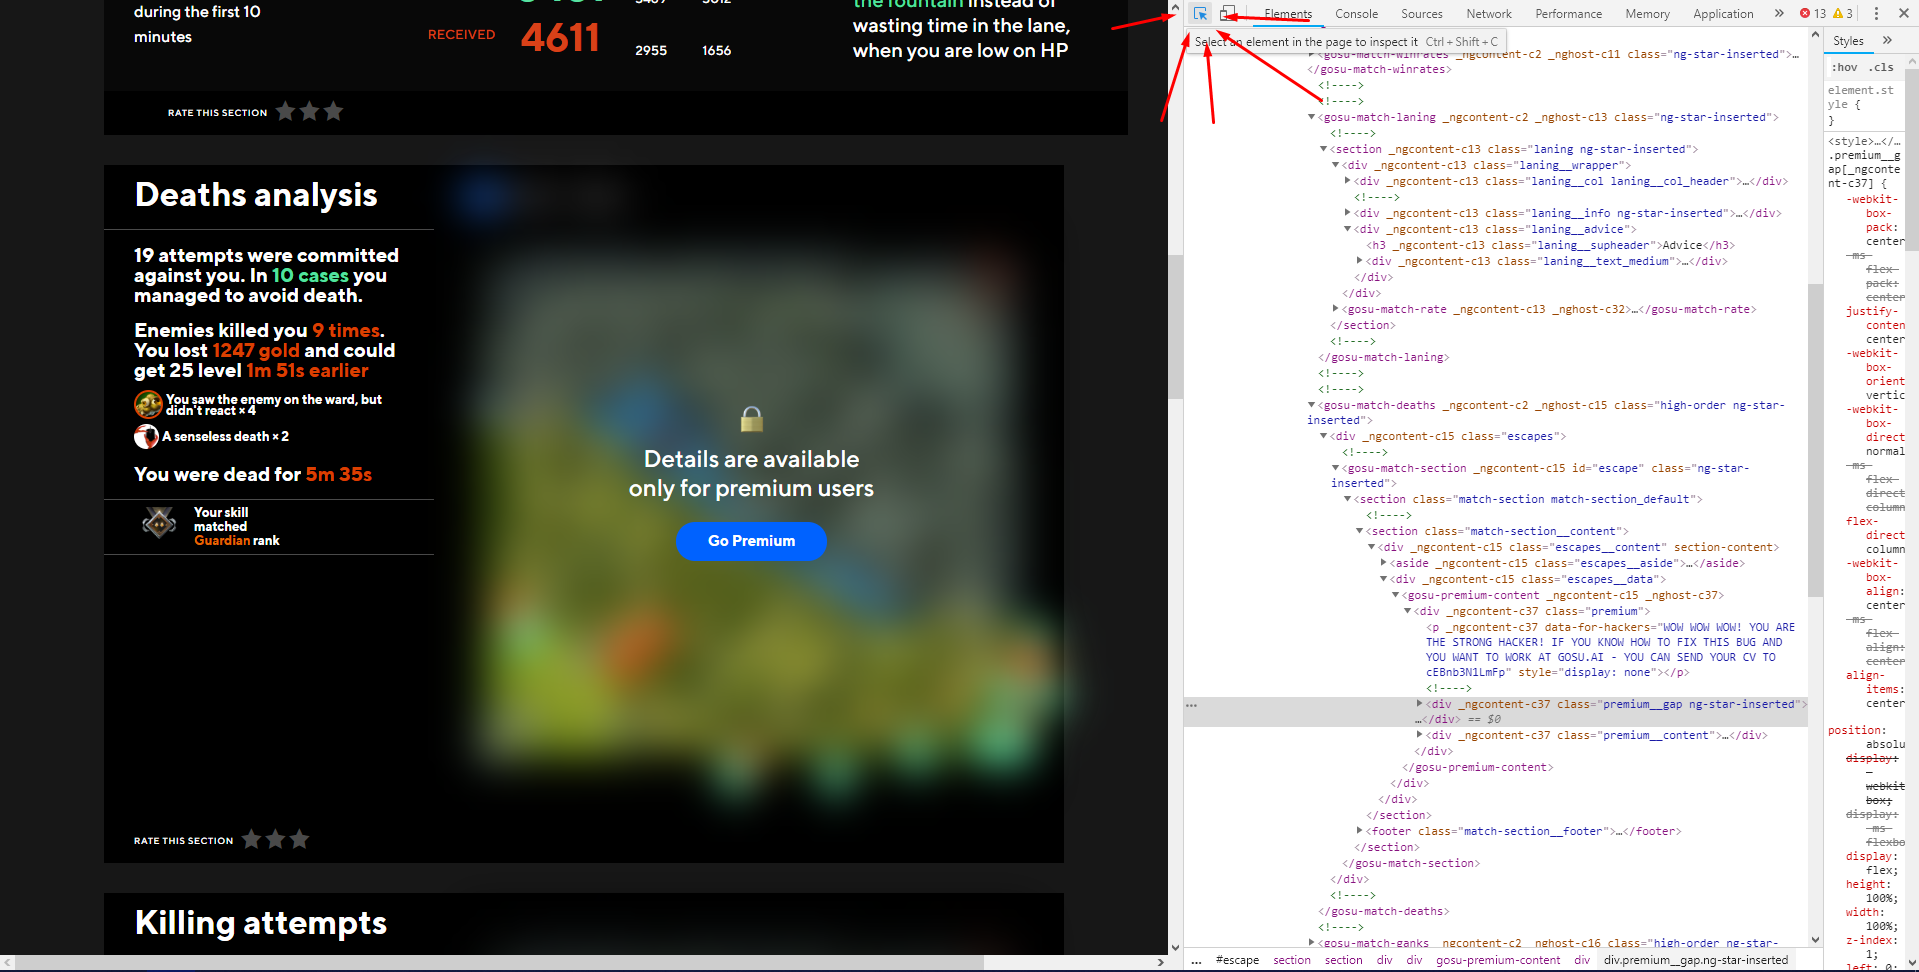Give the laning section one star
Viewport: 1919px width, 972px height.
click(286, 111)
